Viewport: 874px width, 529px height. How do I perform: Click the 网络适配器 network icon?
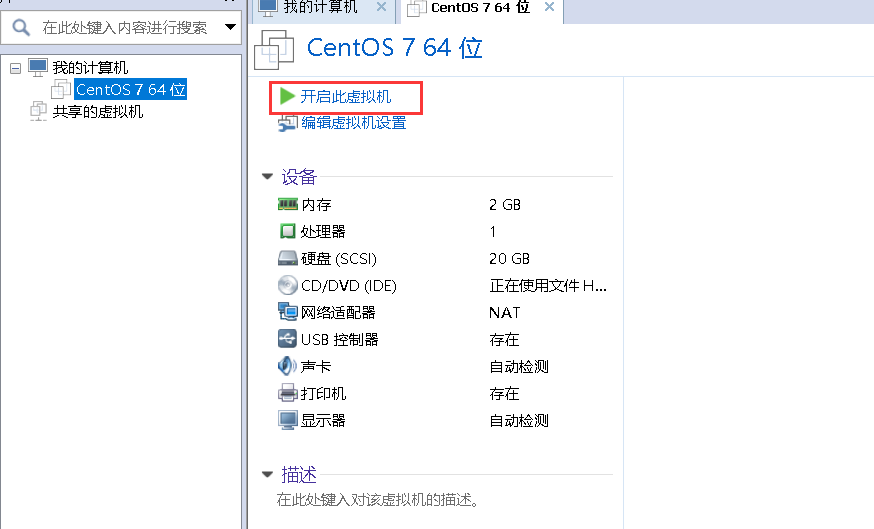[288, 312]
